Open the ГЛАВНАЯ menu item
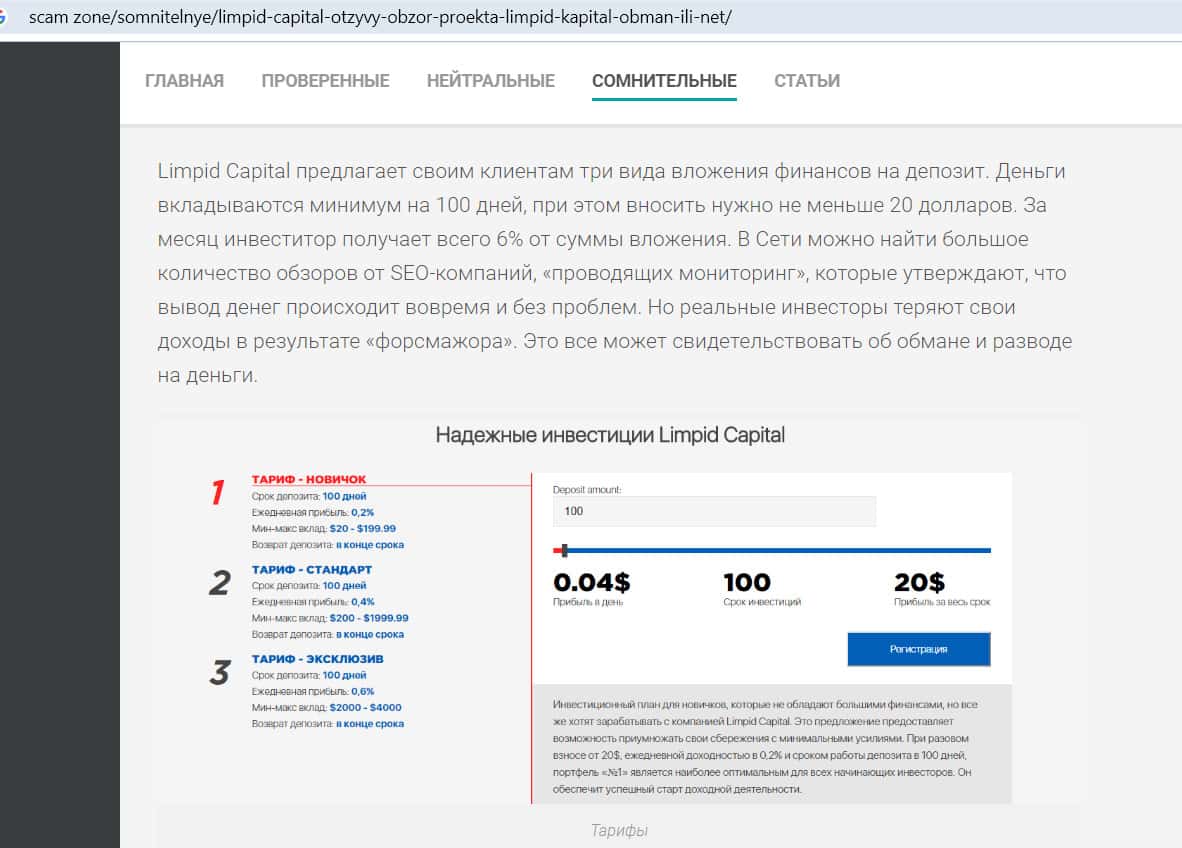1182x848 pixels. pyautogui.click(x=184, y=81)
